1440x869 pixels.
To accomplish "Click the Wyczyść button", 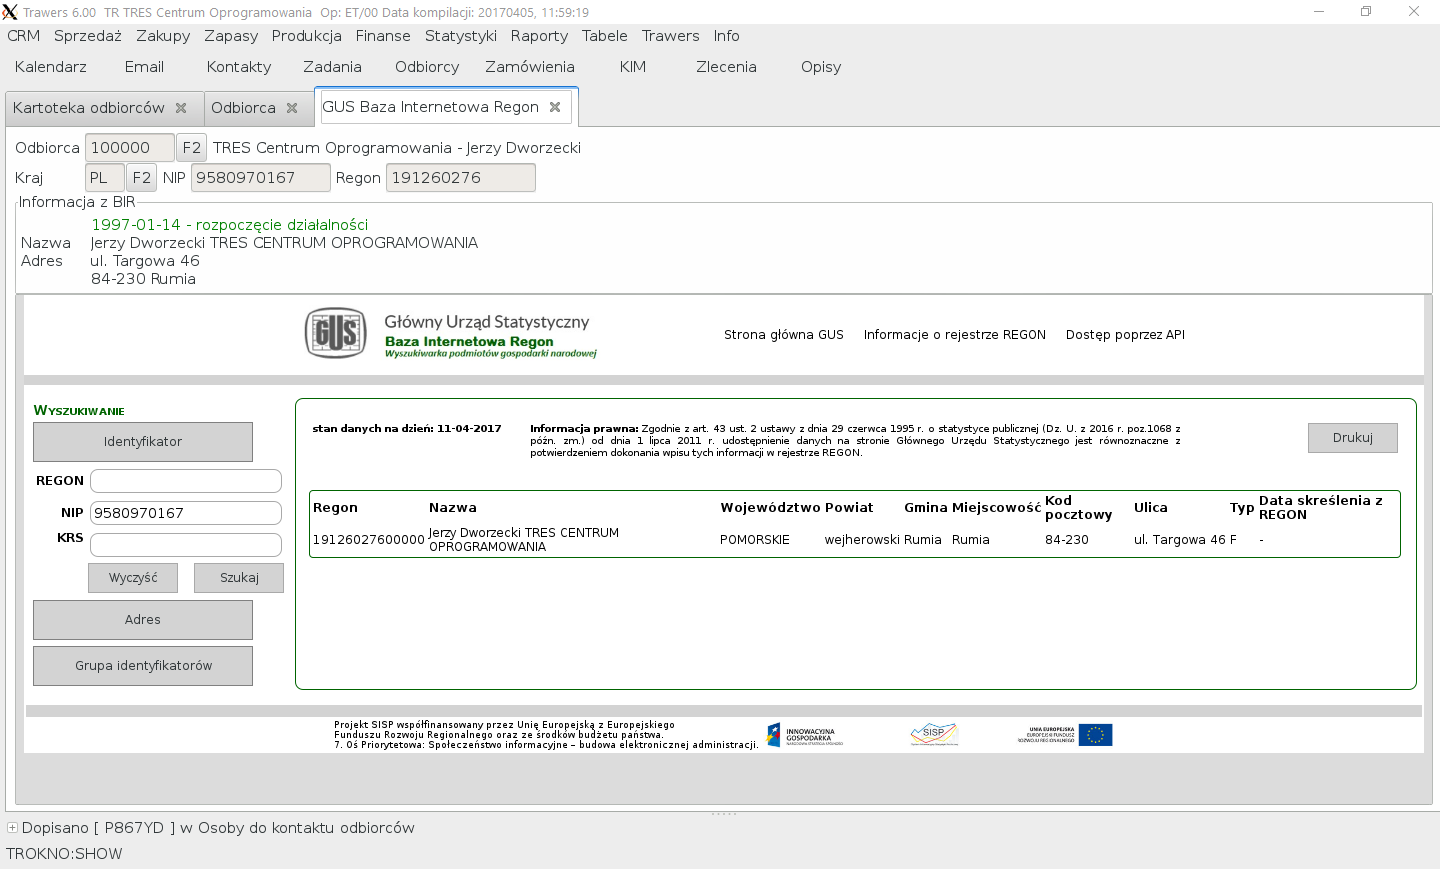I will coord(133,578).
